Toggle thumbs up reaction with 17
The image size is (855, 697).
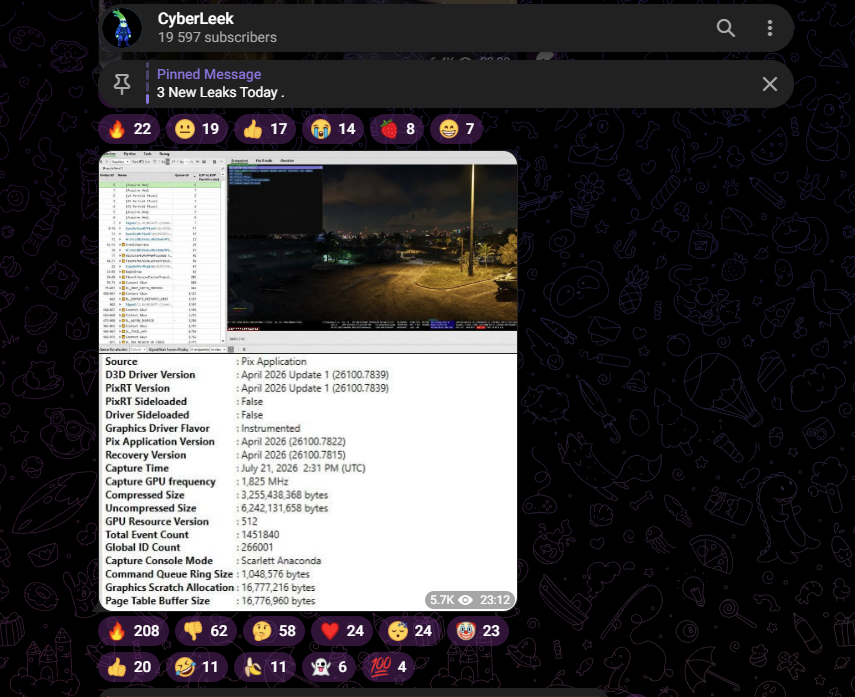[x=265, y=129]
